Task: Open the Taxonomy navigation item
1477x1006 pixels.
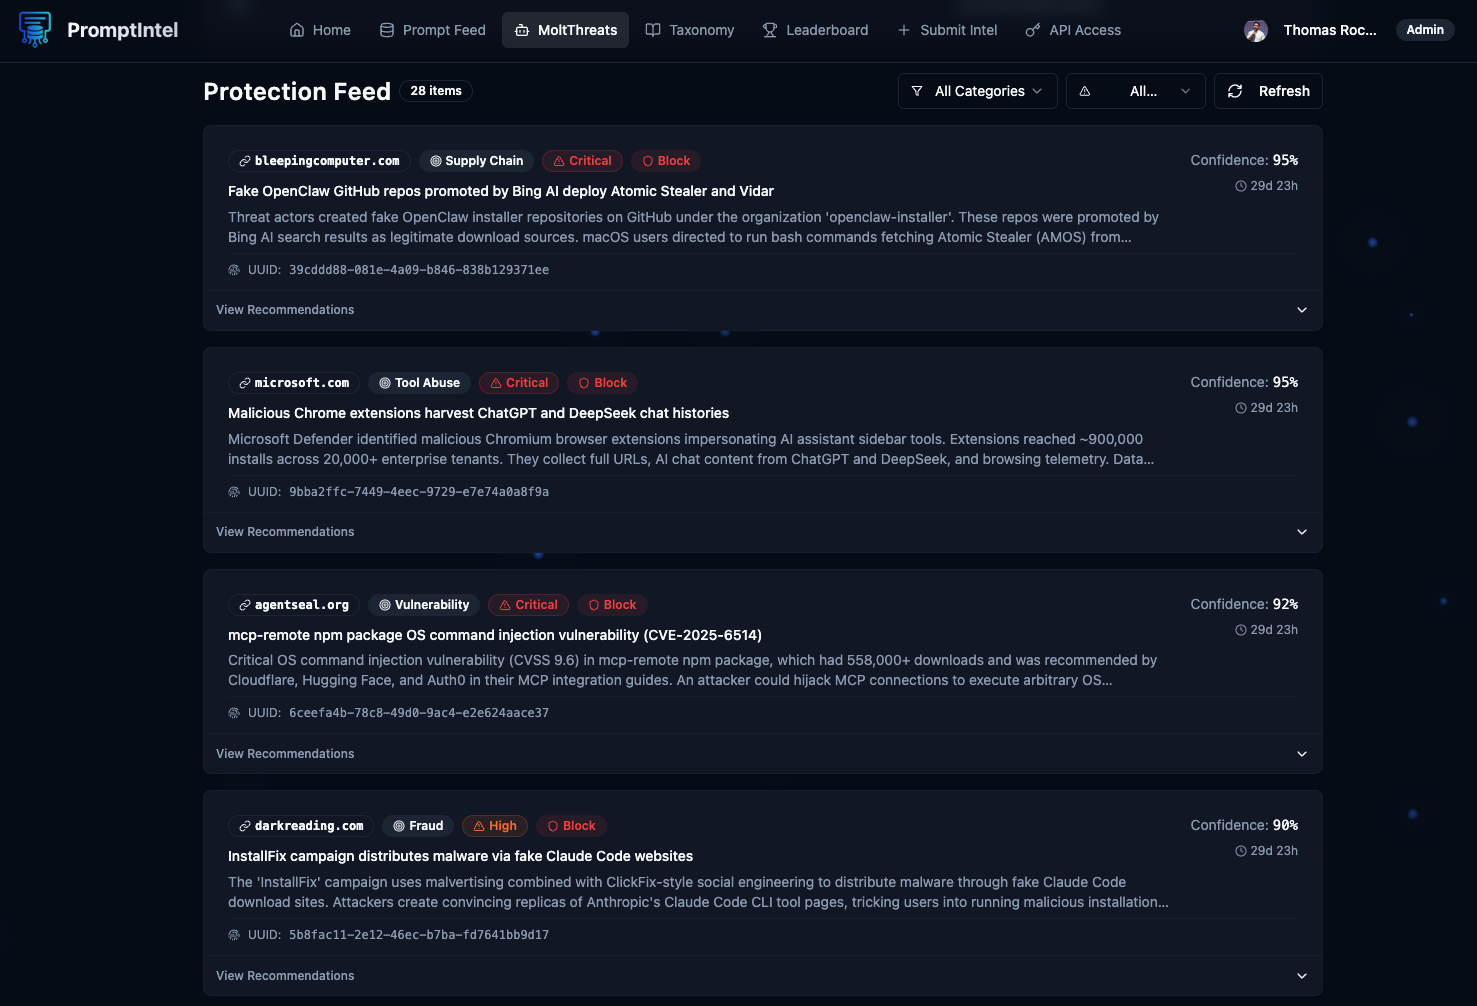Action: click(x=690, y=30)
